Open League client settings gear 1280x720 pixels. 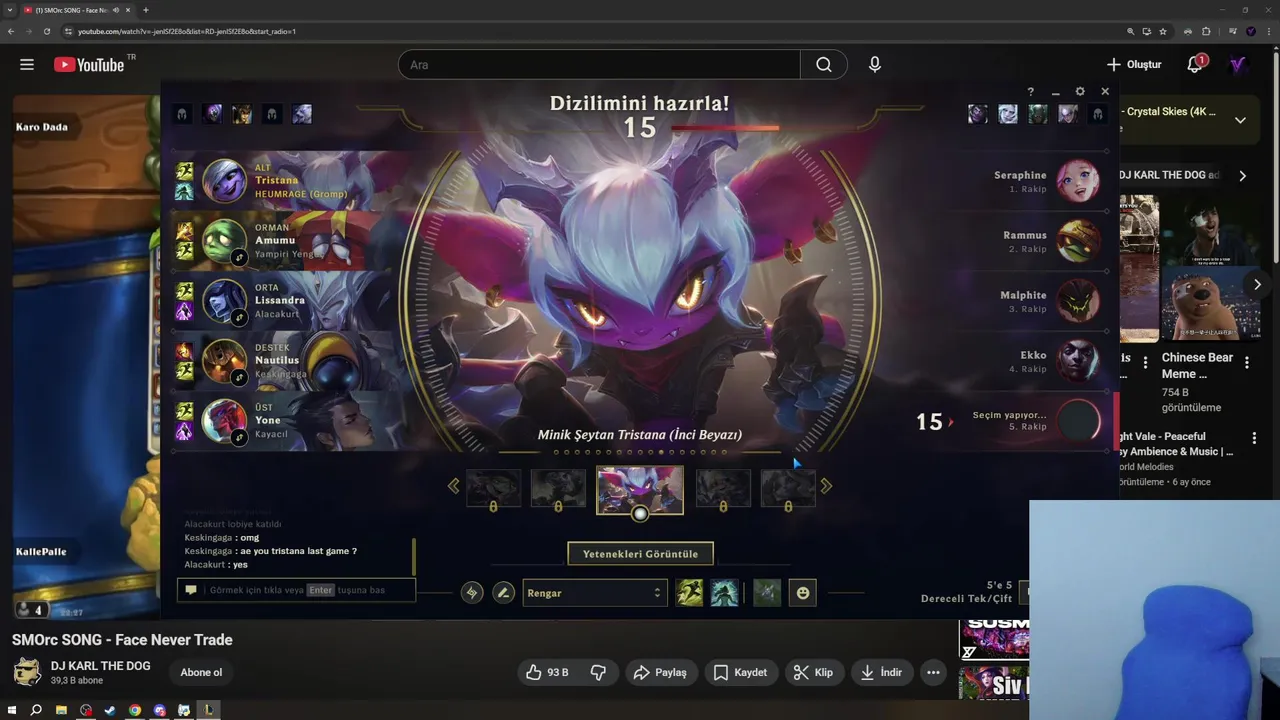[x=1080, y=92]
